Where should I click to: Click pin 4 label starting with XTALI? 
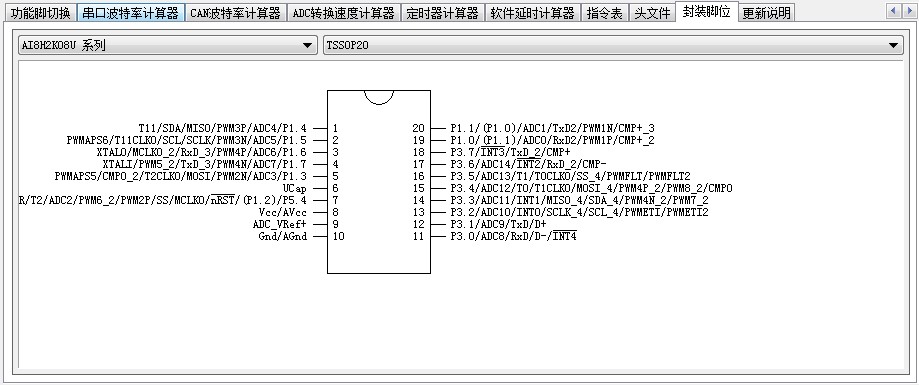[205, 164]
